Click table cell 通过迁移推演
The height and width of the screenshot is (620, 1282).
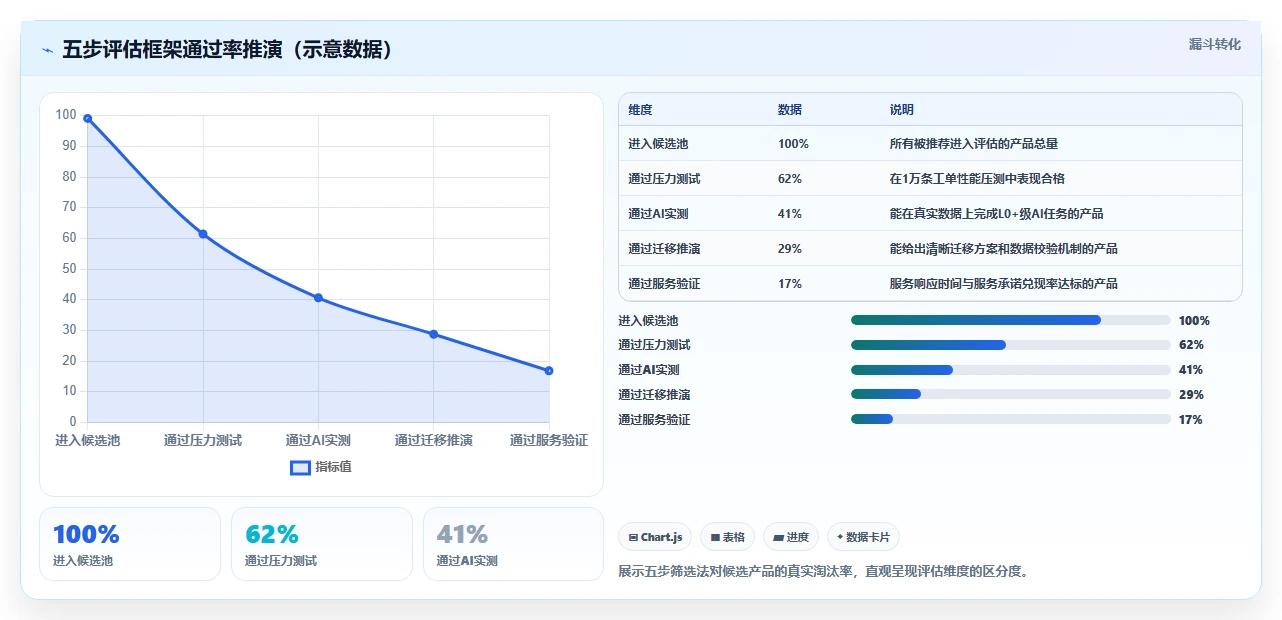[664, 249]
